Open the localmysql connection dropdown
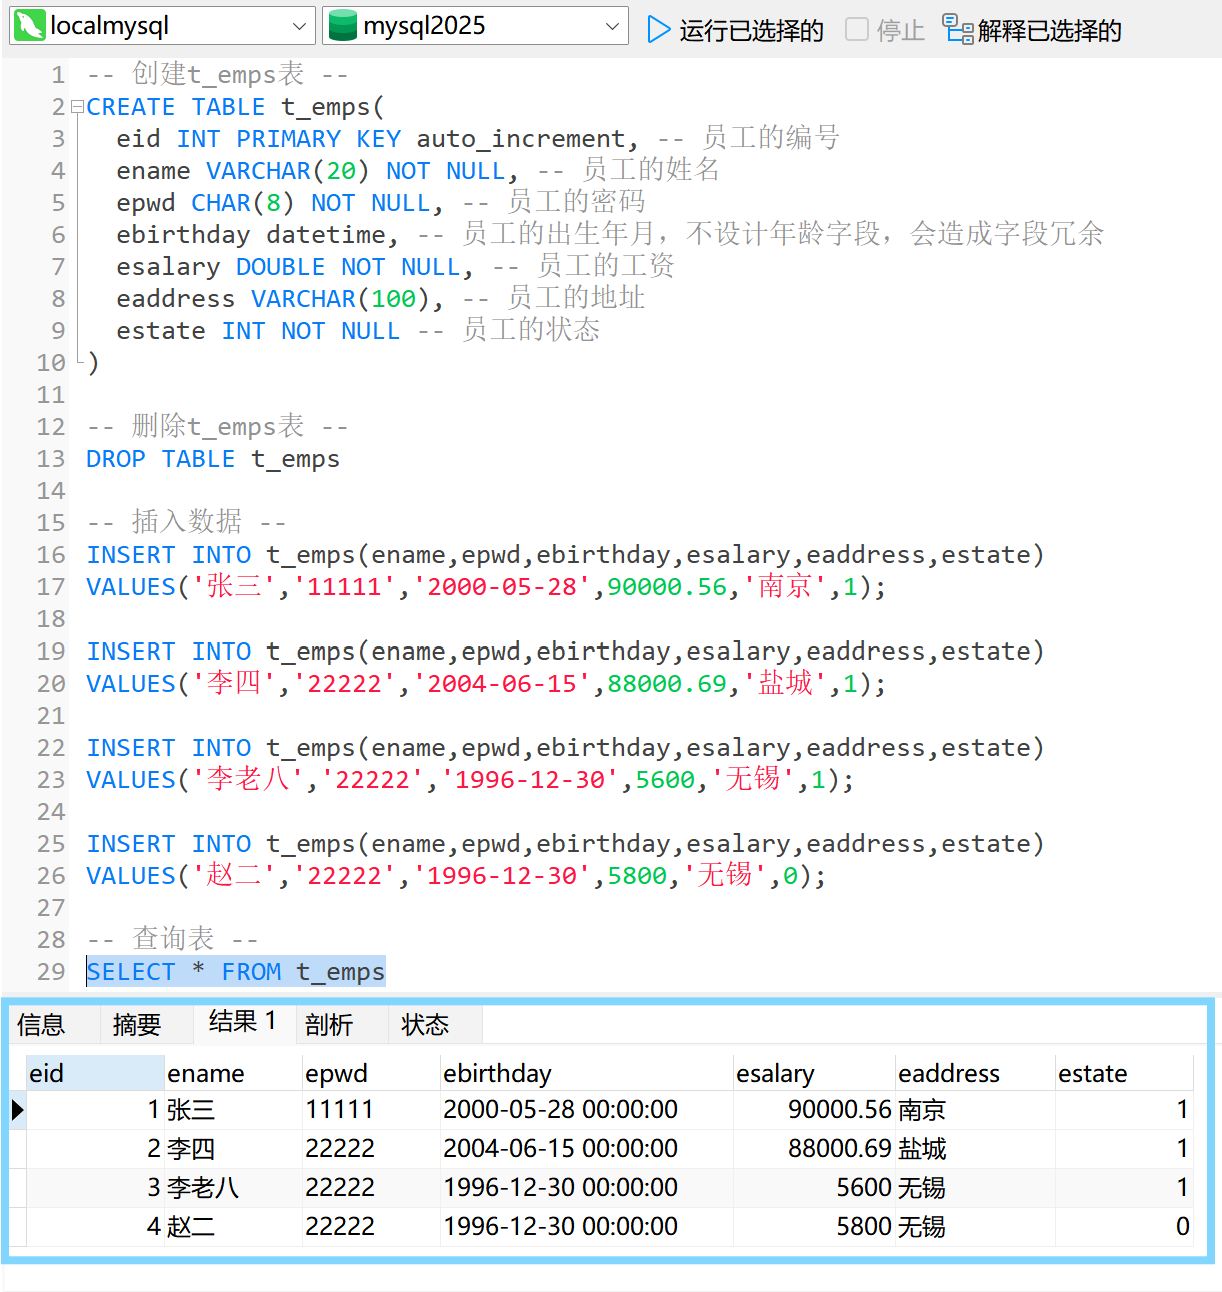Image resolution: width=1222 pixels, height=1292 pixels. point(299,26)
